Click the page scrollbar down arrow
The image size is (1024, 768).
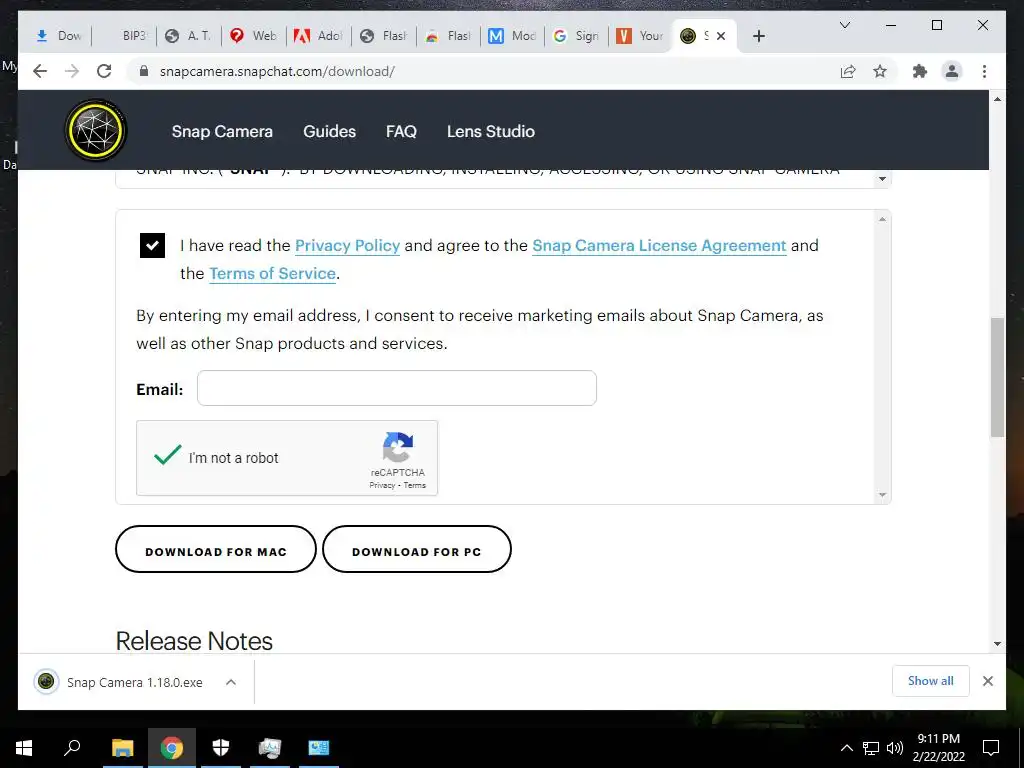tap(997, 644)
